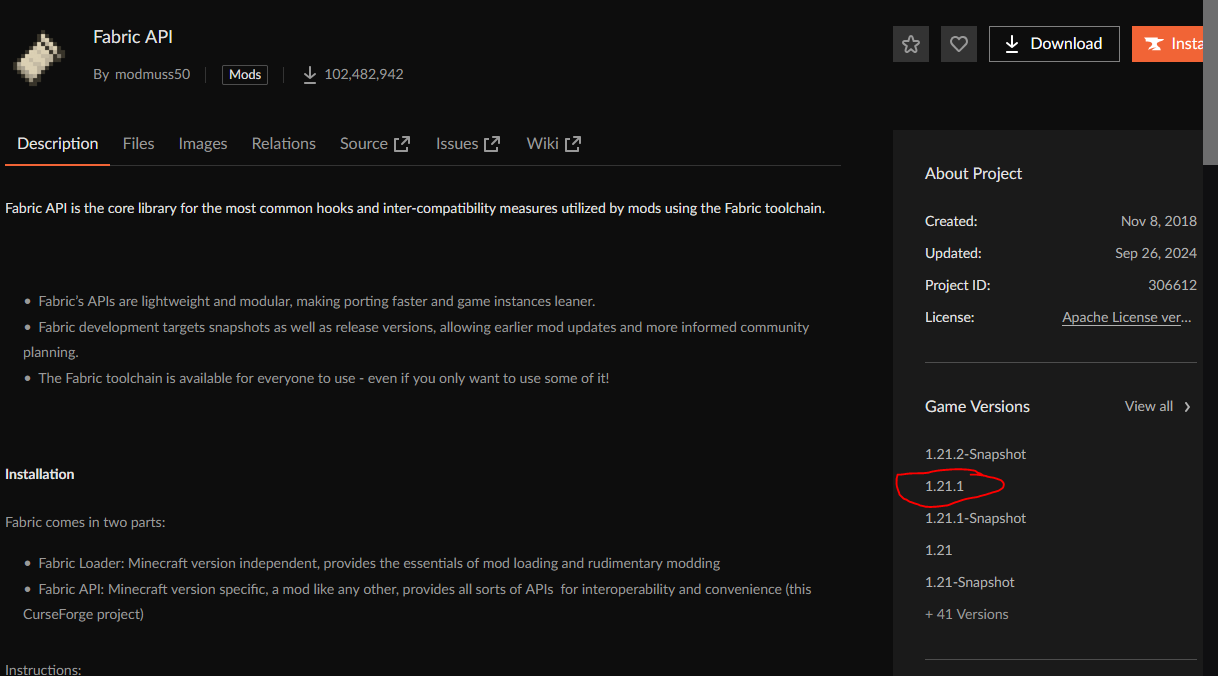Image resolution: width=1218 pixels, height=676 pixels.
Task: Click the About Project heading
Action: (x=973, y=174)
